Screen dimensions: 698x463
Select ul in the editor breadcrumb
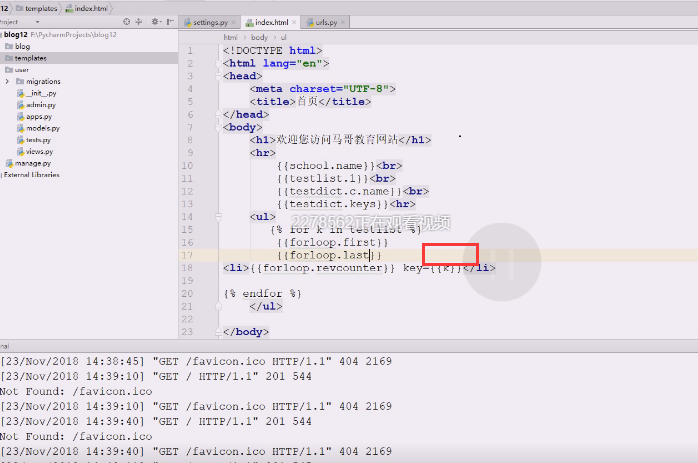(284, 37)
